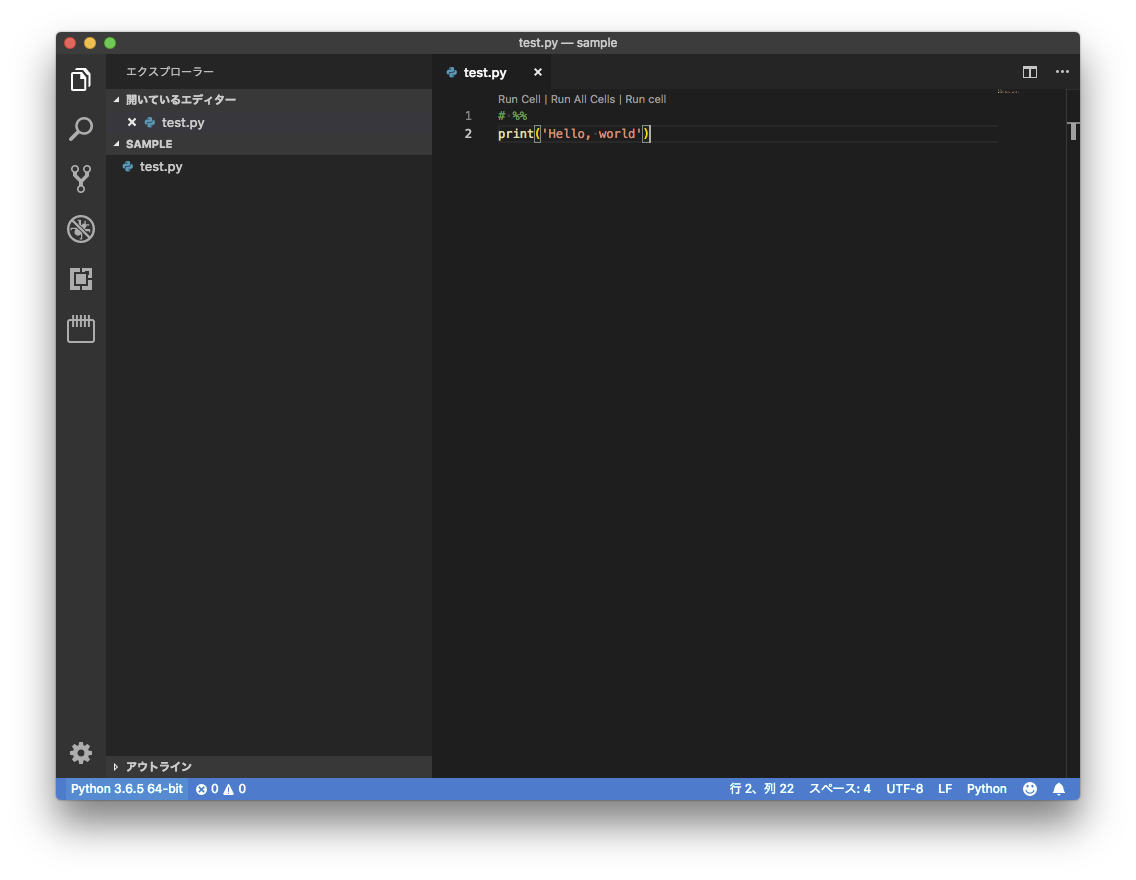This screenshot has width=1136, height=880.
Task: Click the errors and warnings status indicator
Action: pyautogui.click(x=221, y=789)
